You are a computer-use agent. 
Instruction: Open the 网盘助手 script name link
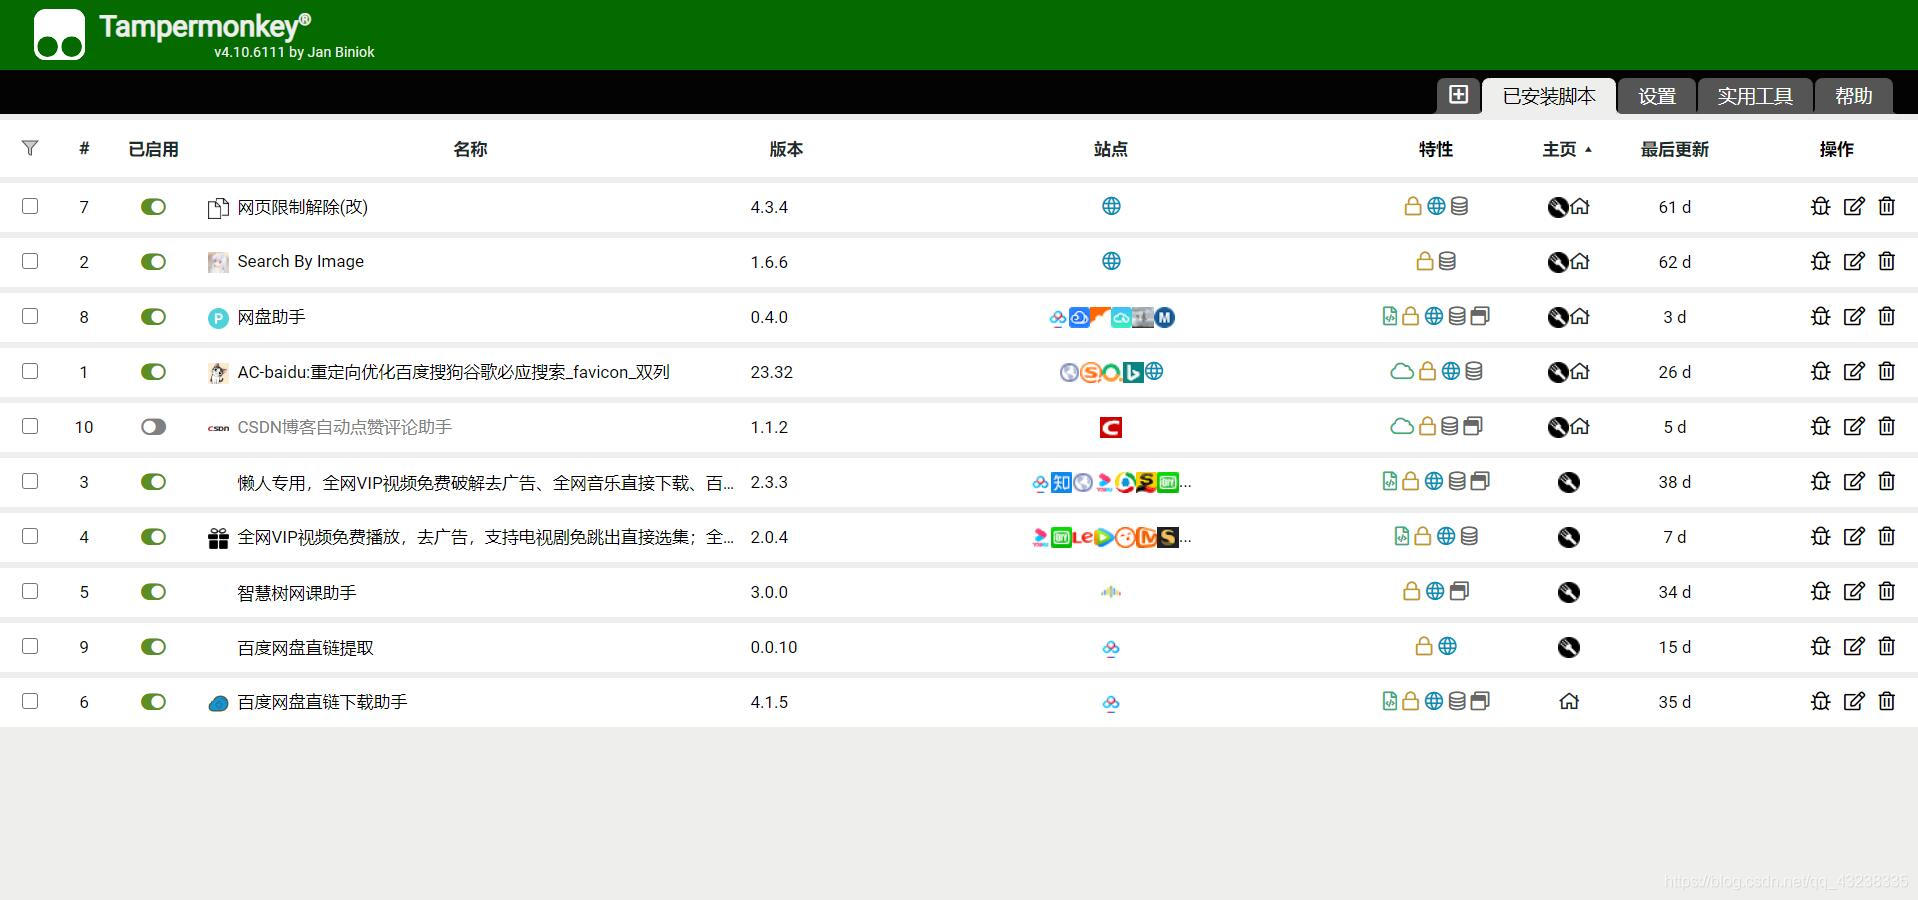click(x=271, y=317)
